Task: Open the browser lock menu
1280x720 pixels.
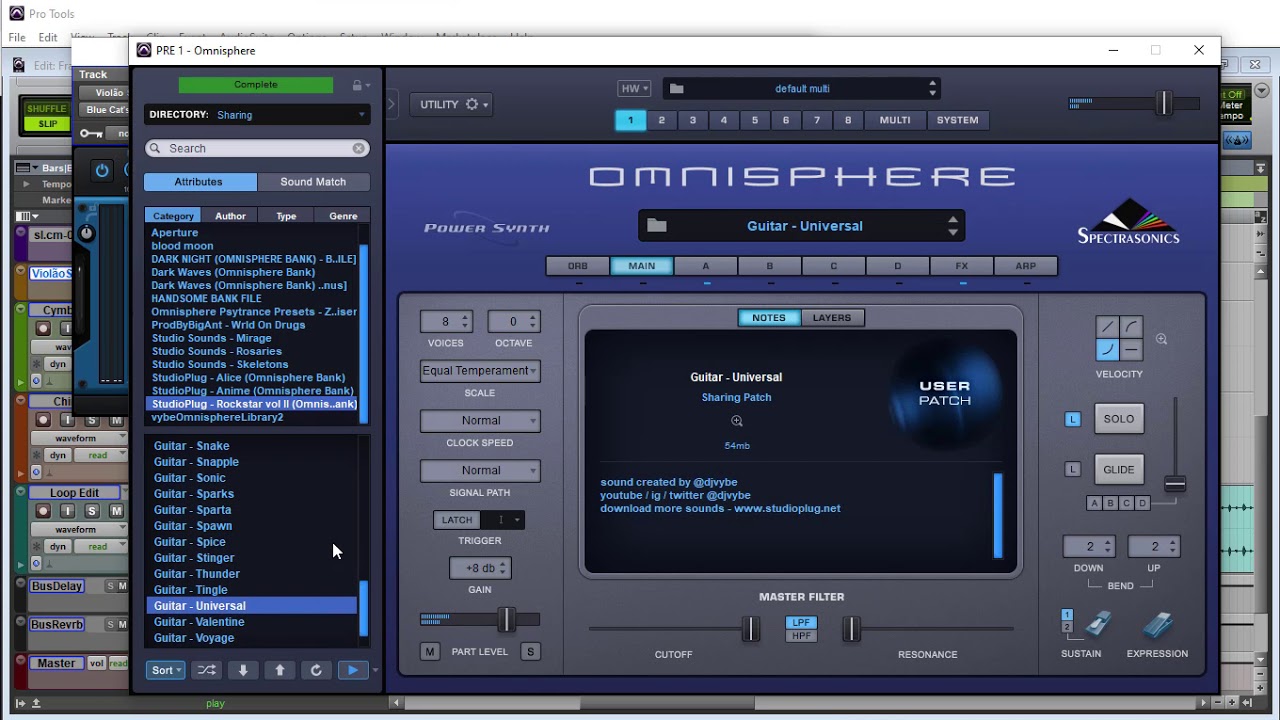Action: tap(361, 85)
